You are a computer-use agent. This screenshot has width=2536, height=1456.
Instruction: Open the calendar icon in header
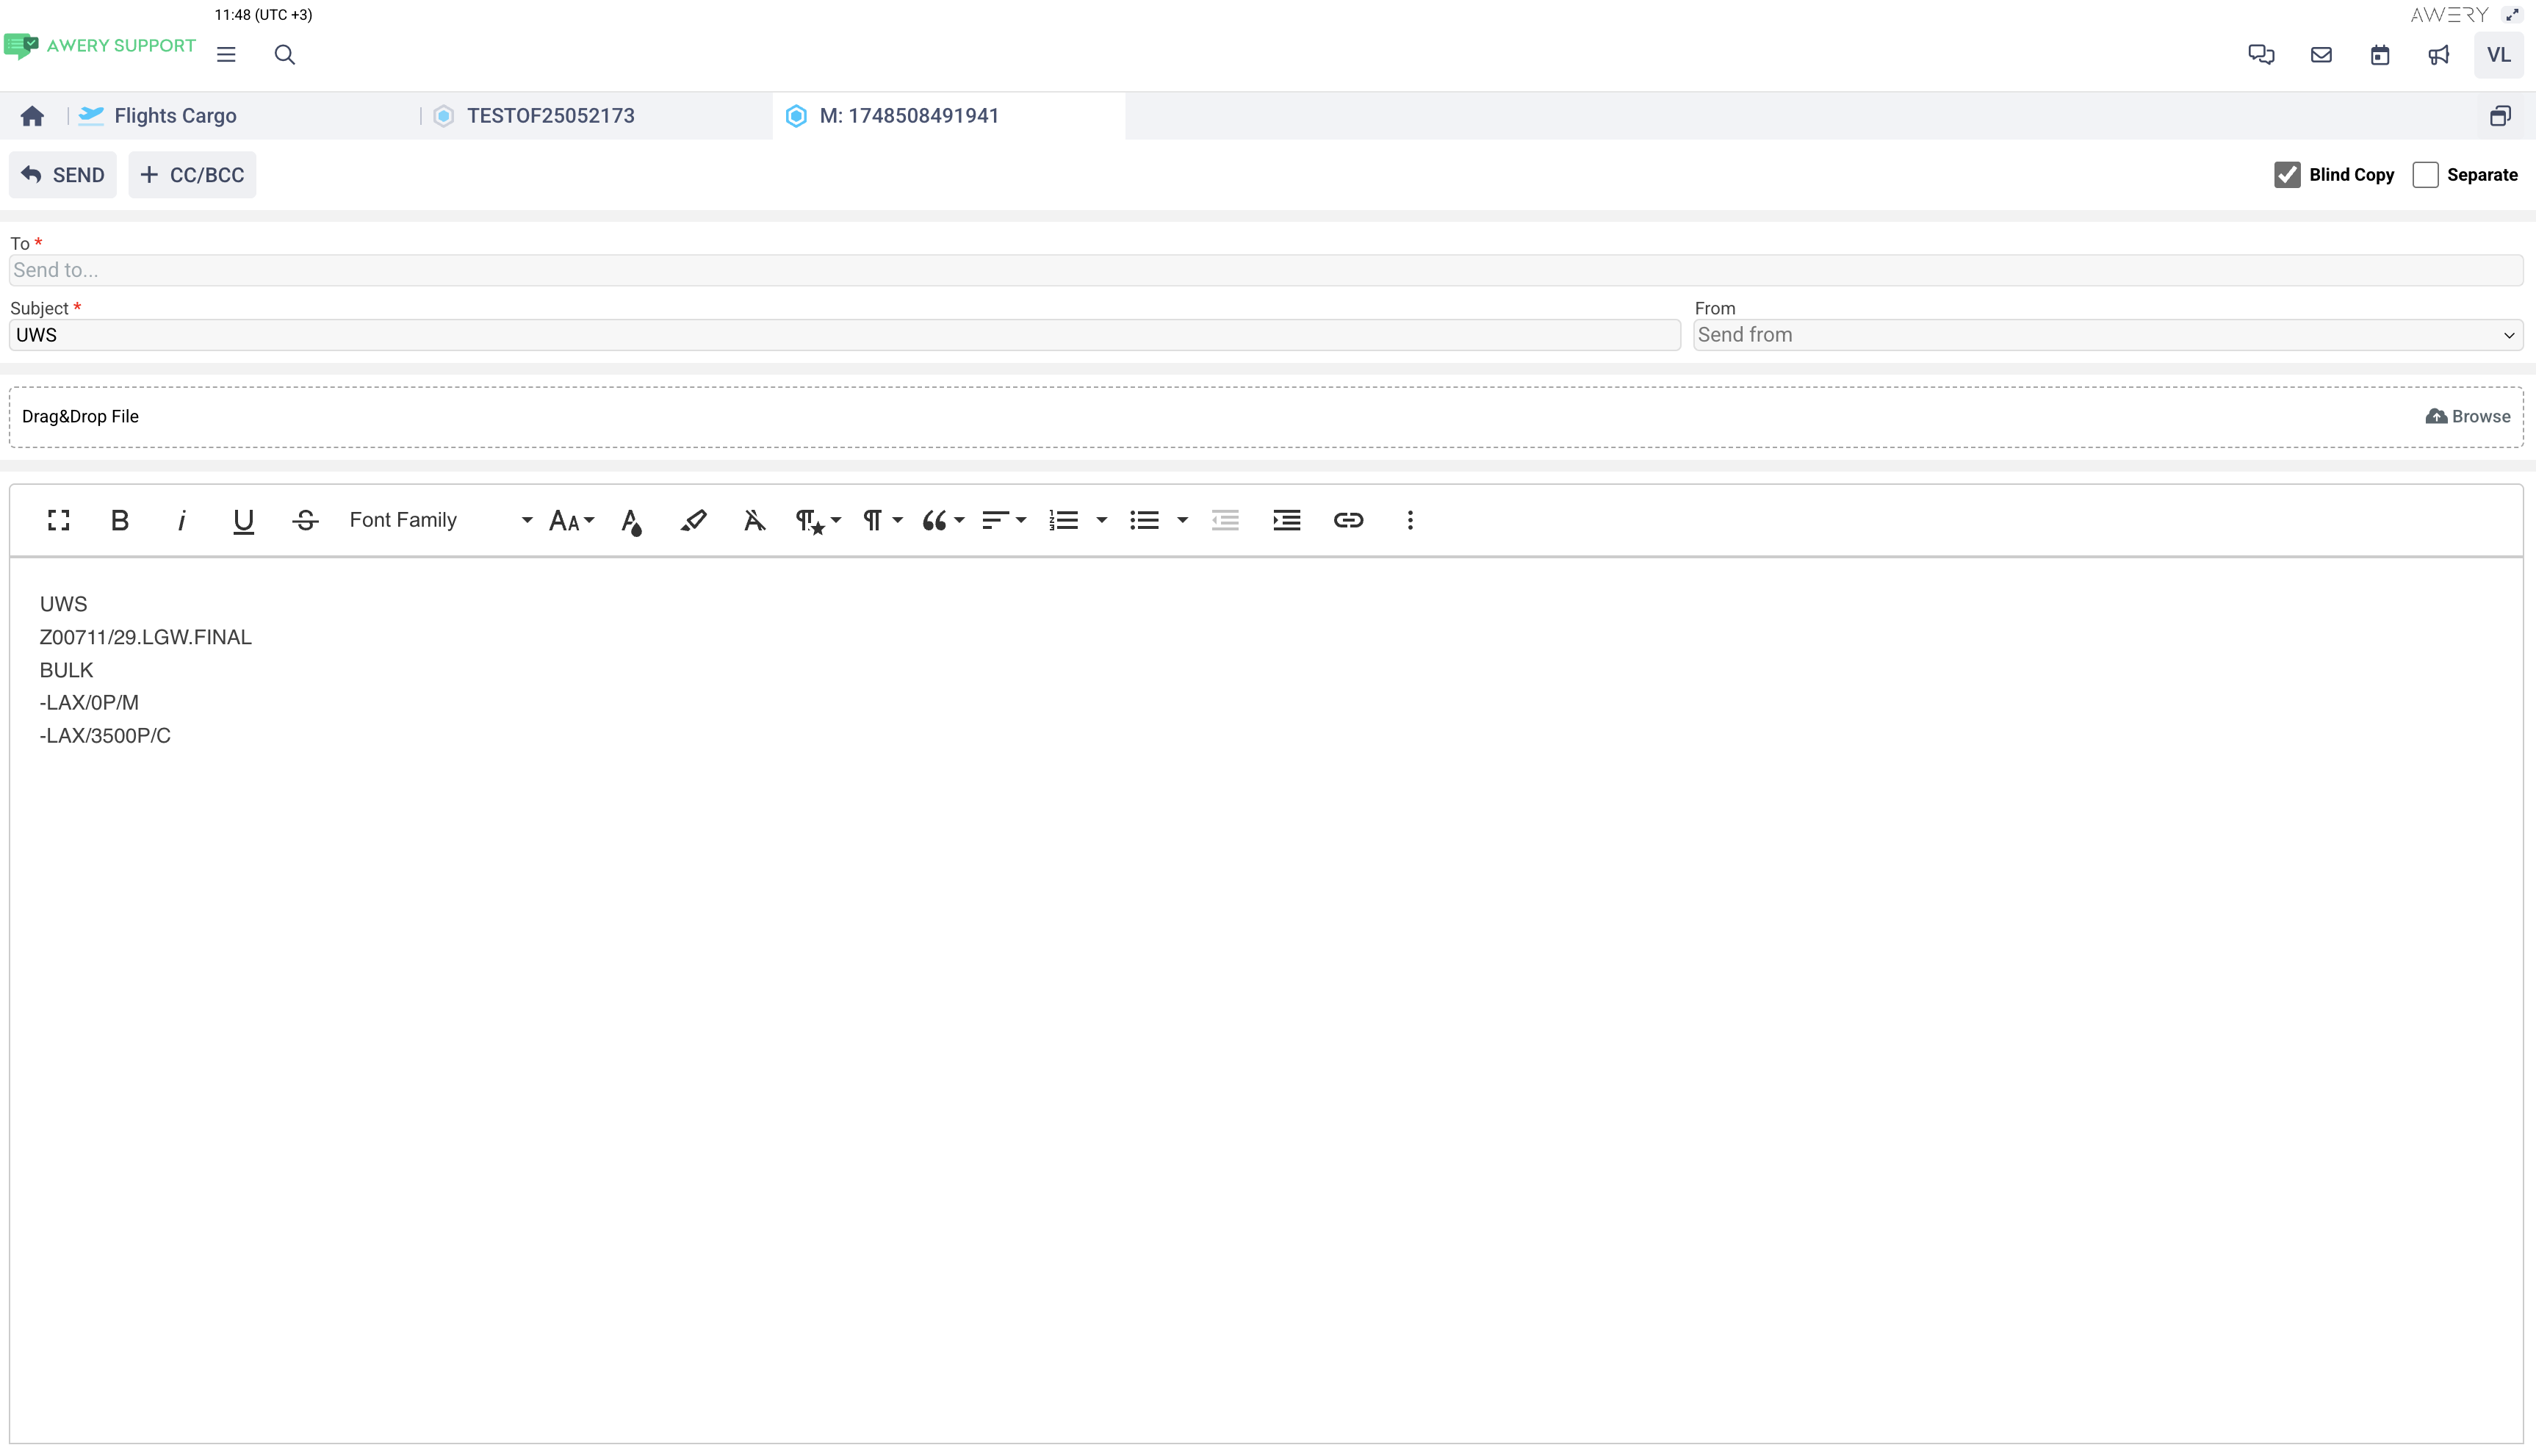click(x=2380, y=55)
